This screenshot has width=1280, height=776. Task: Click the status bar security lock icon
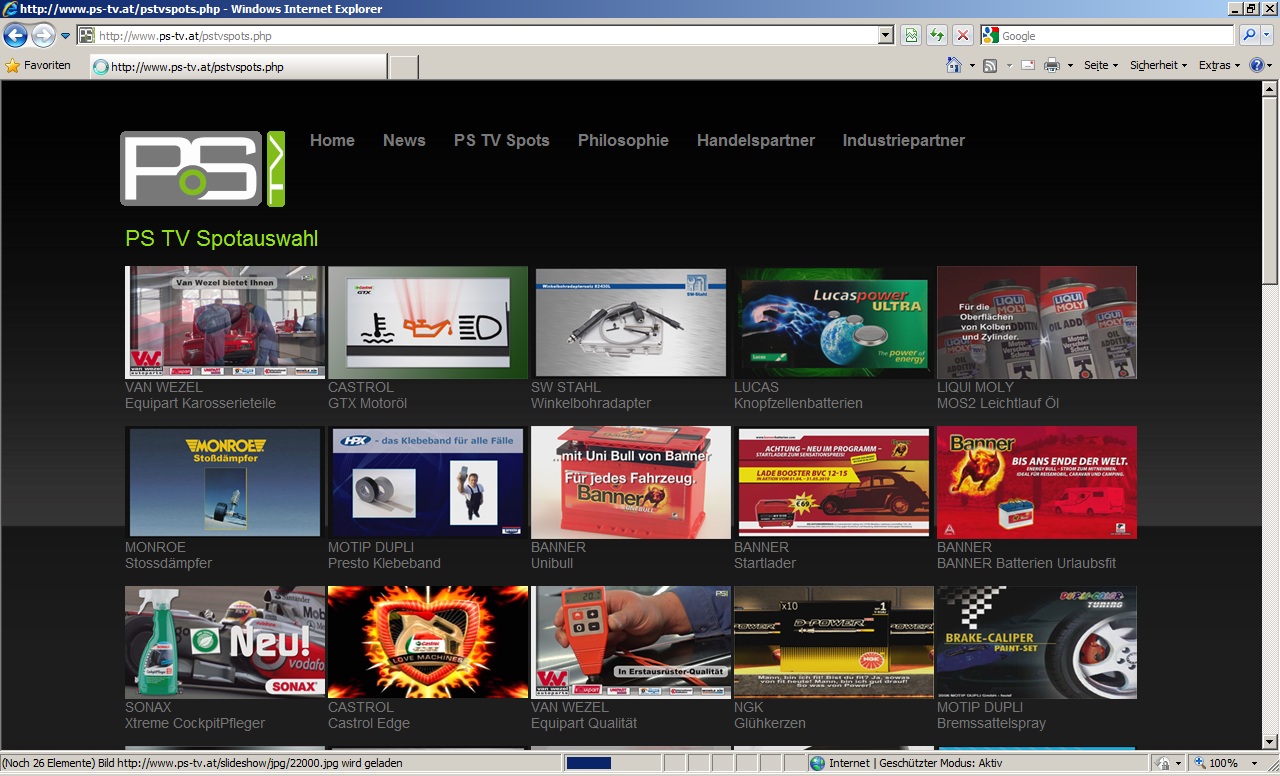click(1164, 763)
